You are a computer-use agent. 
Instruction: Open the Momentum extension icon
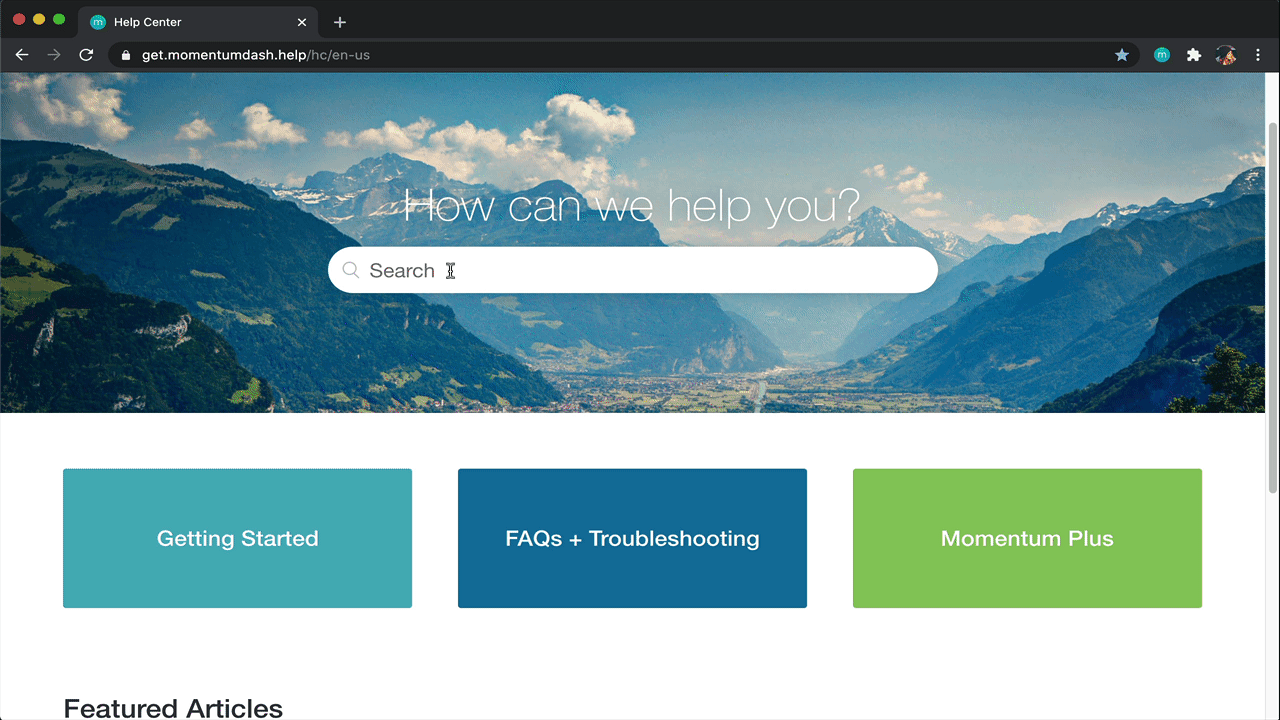[1162, 55]
